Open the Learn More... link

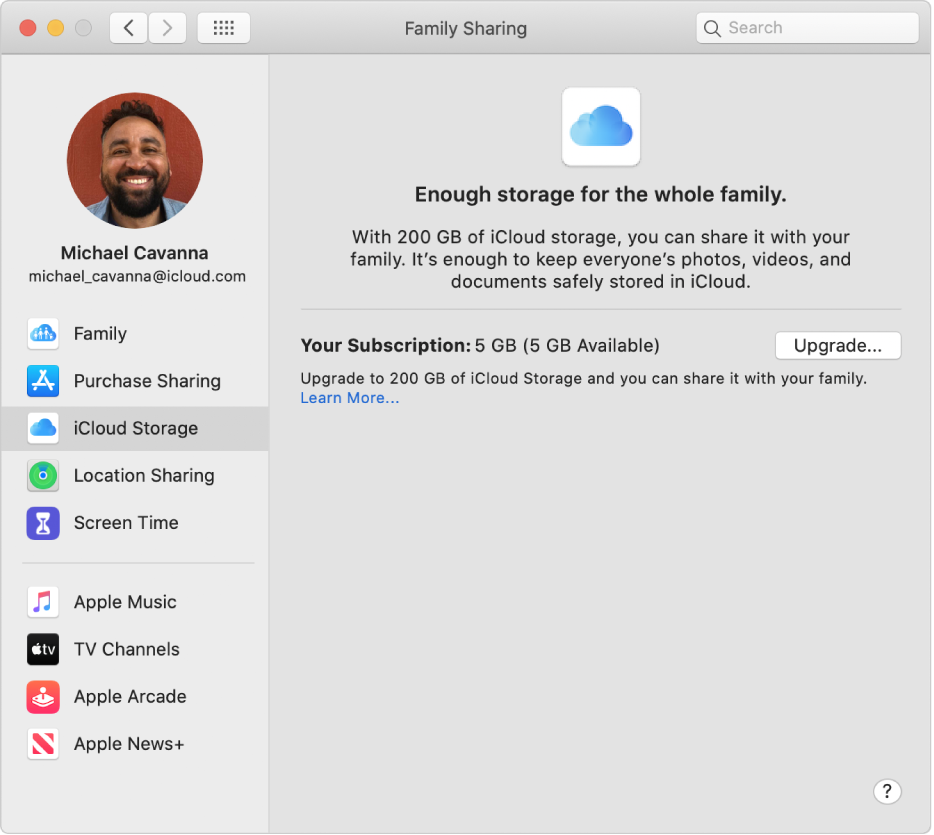[350, 398]
